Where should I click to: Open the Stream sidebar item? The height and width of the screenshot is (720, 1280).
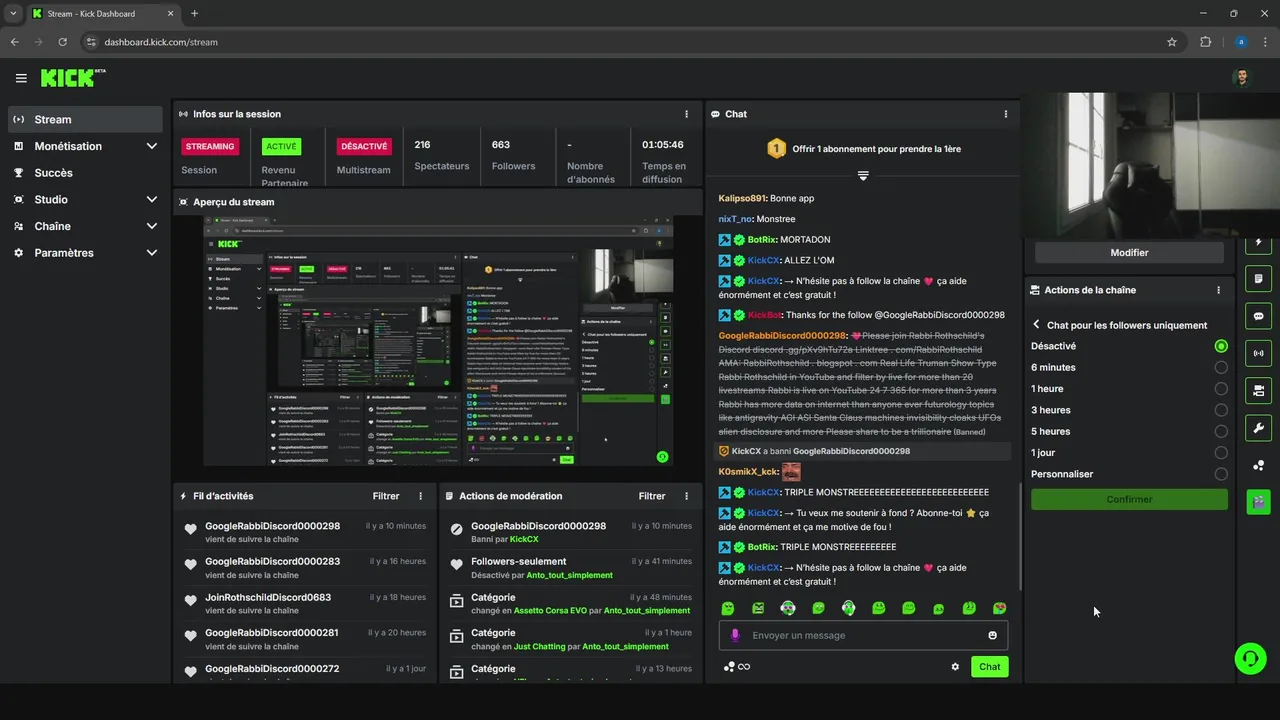[x=85, y=119]
